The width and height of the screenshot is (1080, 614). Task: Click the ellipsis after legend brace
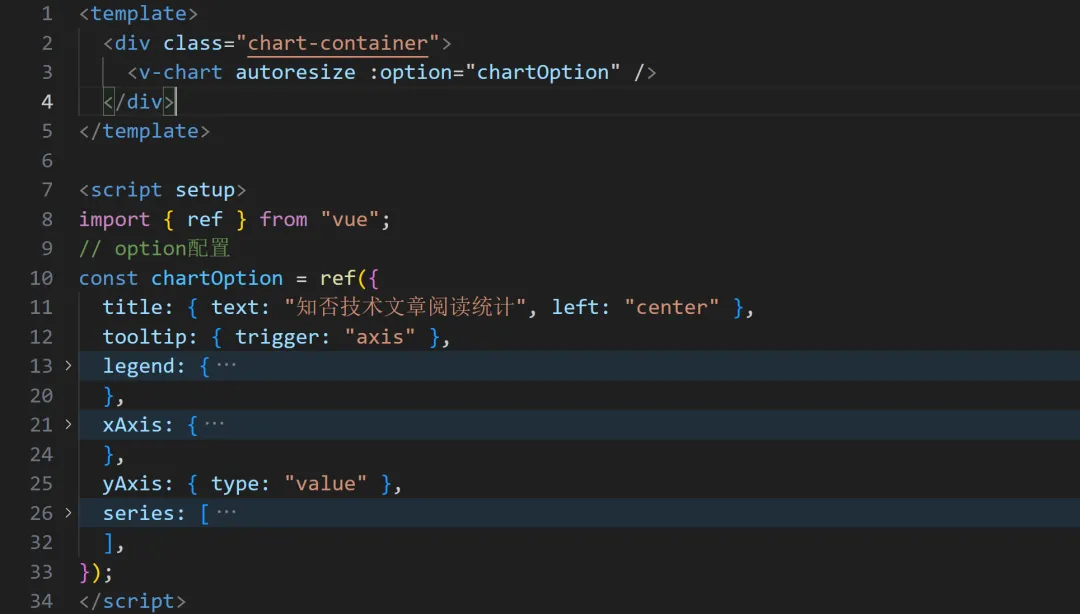(226, 366)
